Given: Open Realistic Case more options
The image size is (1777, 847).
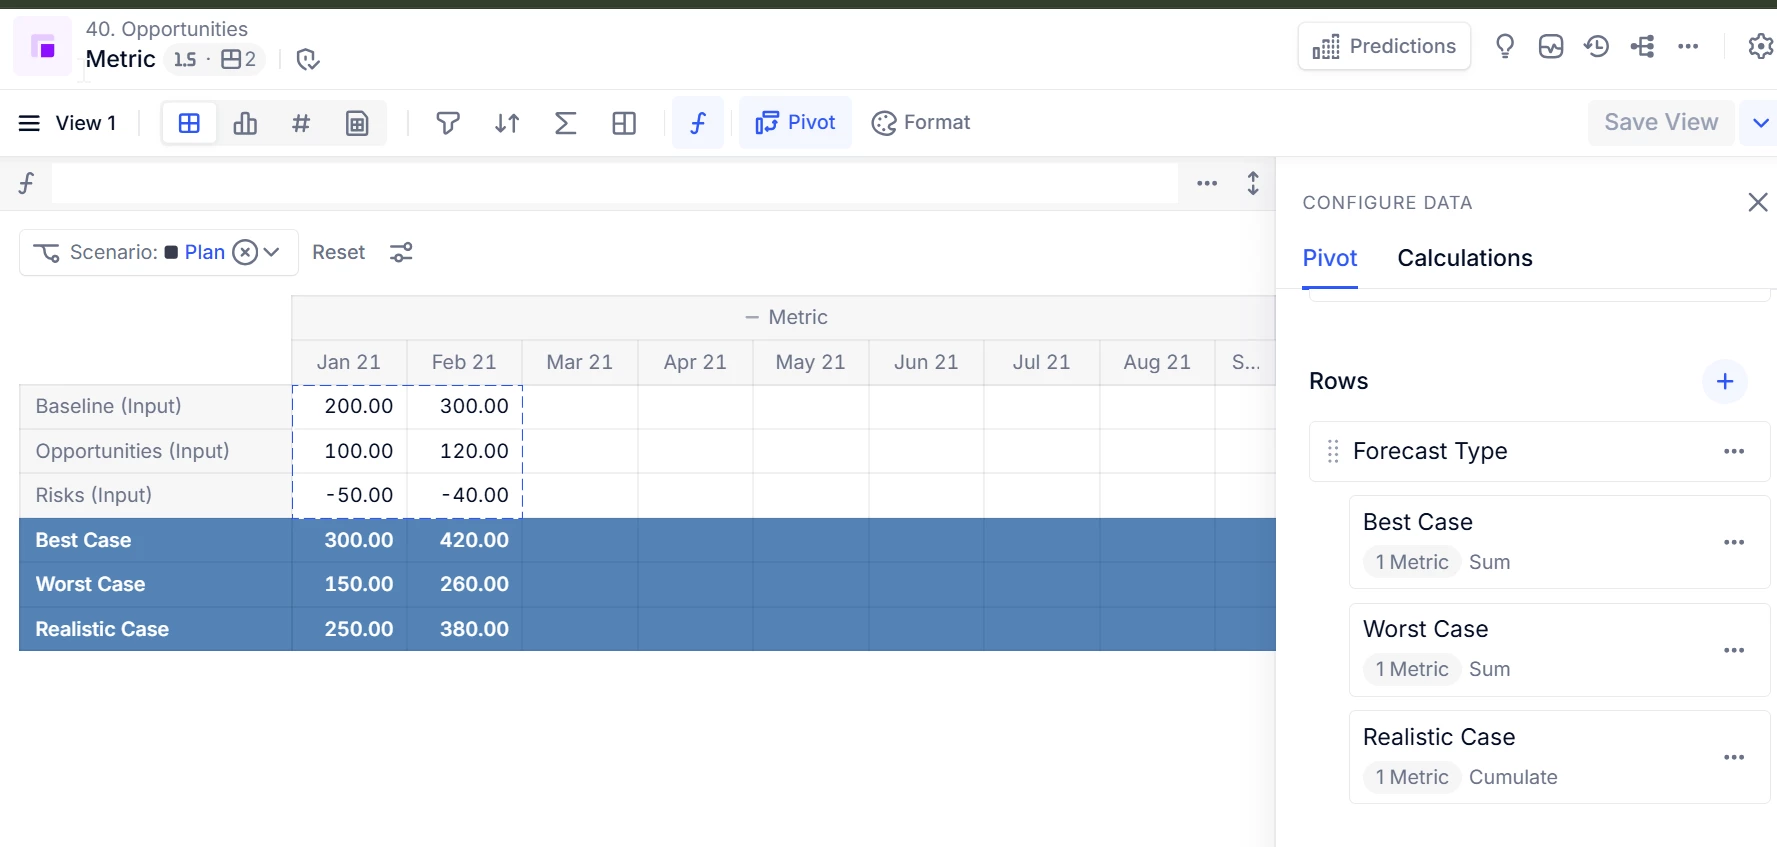Looking at the screenshot, I should click(x=1734, y=758).
